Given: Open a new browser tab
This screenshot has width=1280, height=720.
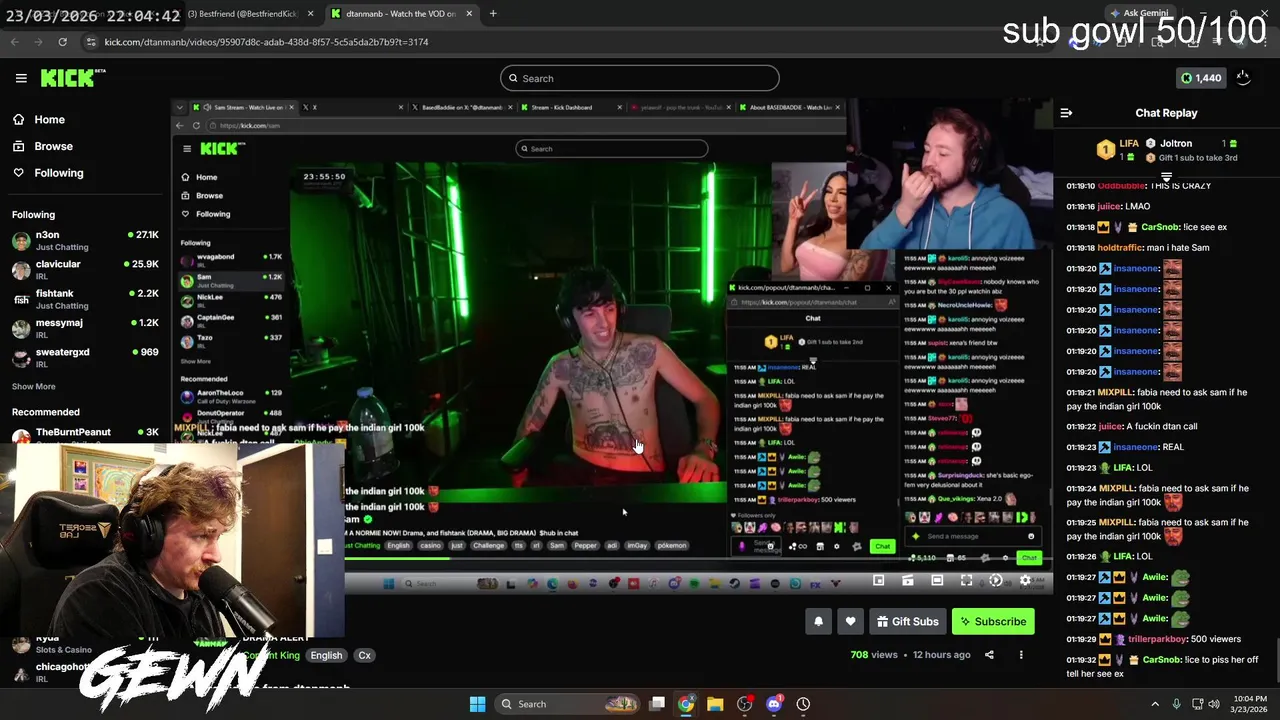Looking at the screenshot, I should tap(493, 13).
